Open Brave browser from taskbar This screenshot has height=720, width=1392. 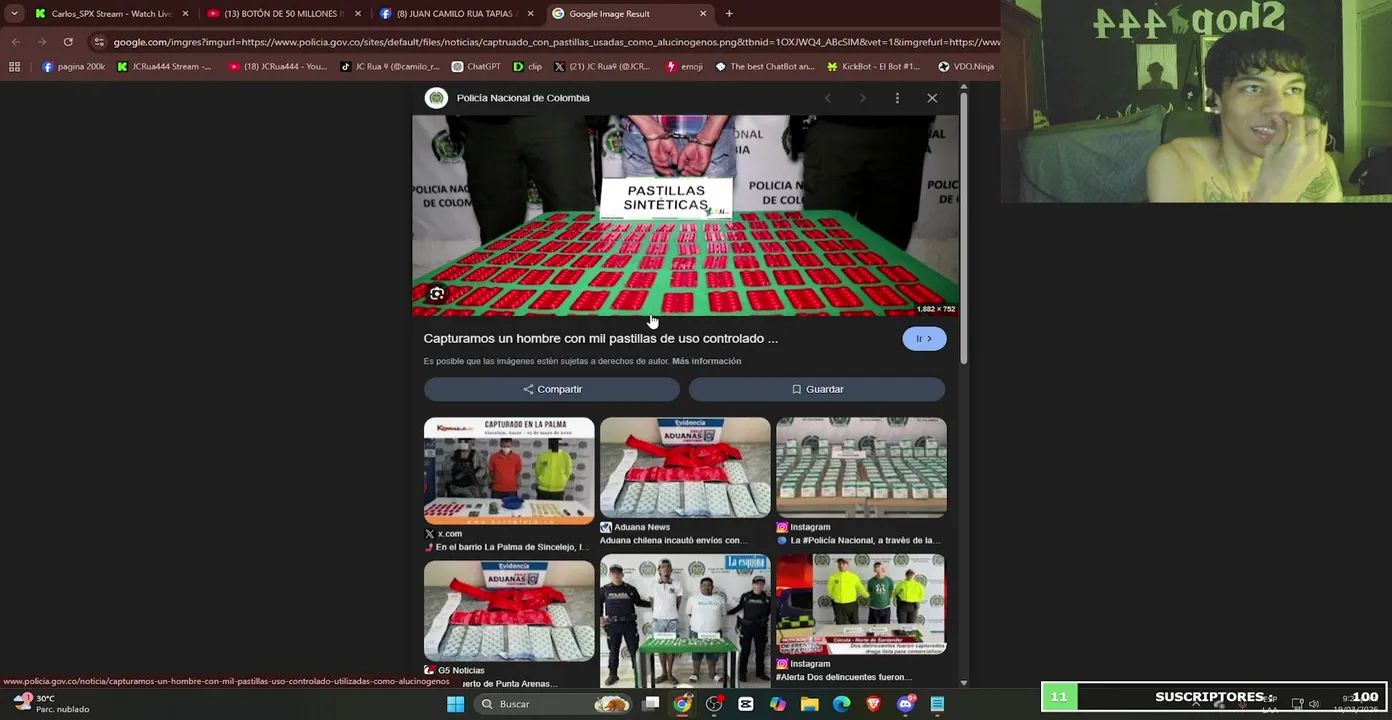(873, 704)
